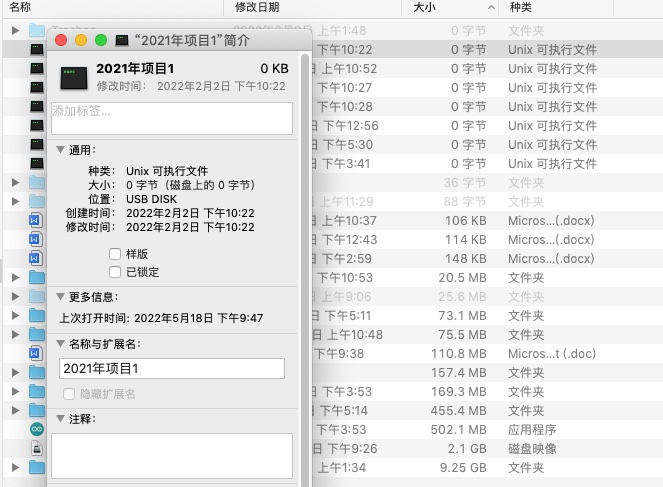Viewport: 663px width, 487px height.
Task: Click the Word icon of the 110.8 MB .doc file
Action: [x=37, y=353]
